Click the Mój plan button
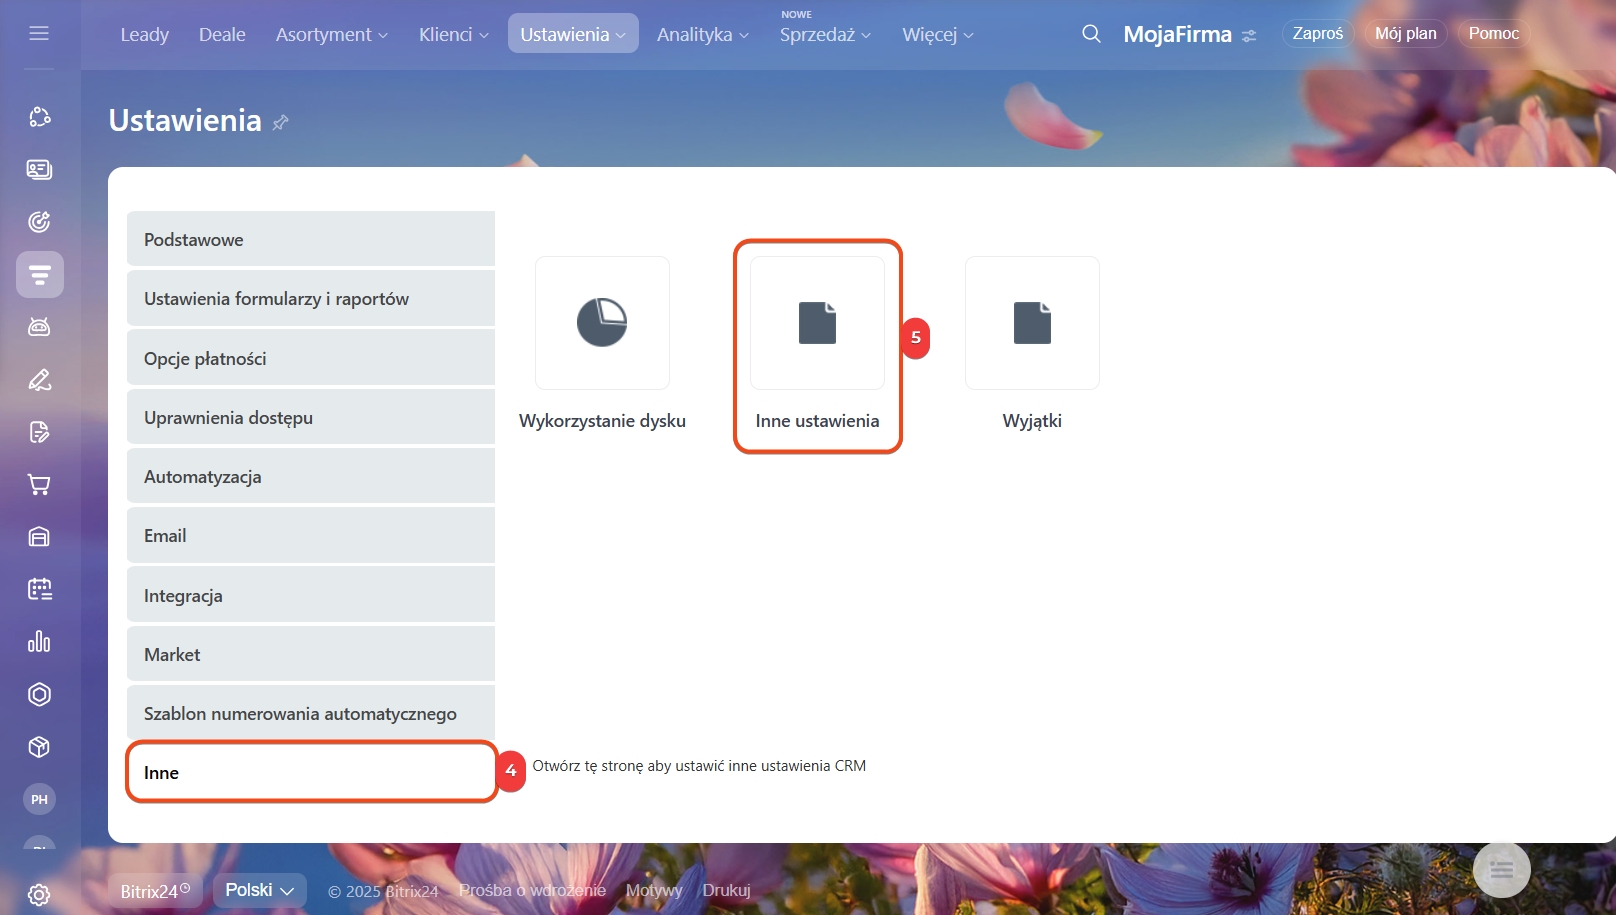This screenshot has width=1616, height=915. (x=1405, y=34)
